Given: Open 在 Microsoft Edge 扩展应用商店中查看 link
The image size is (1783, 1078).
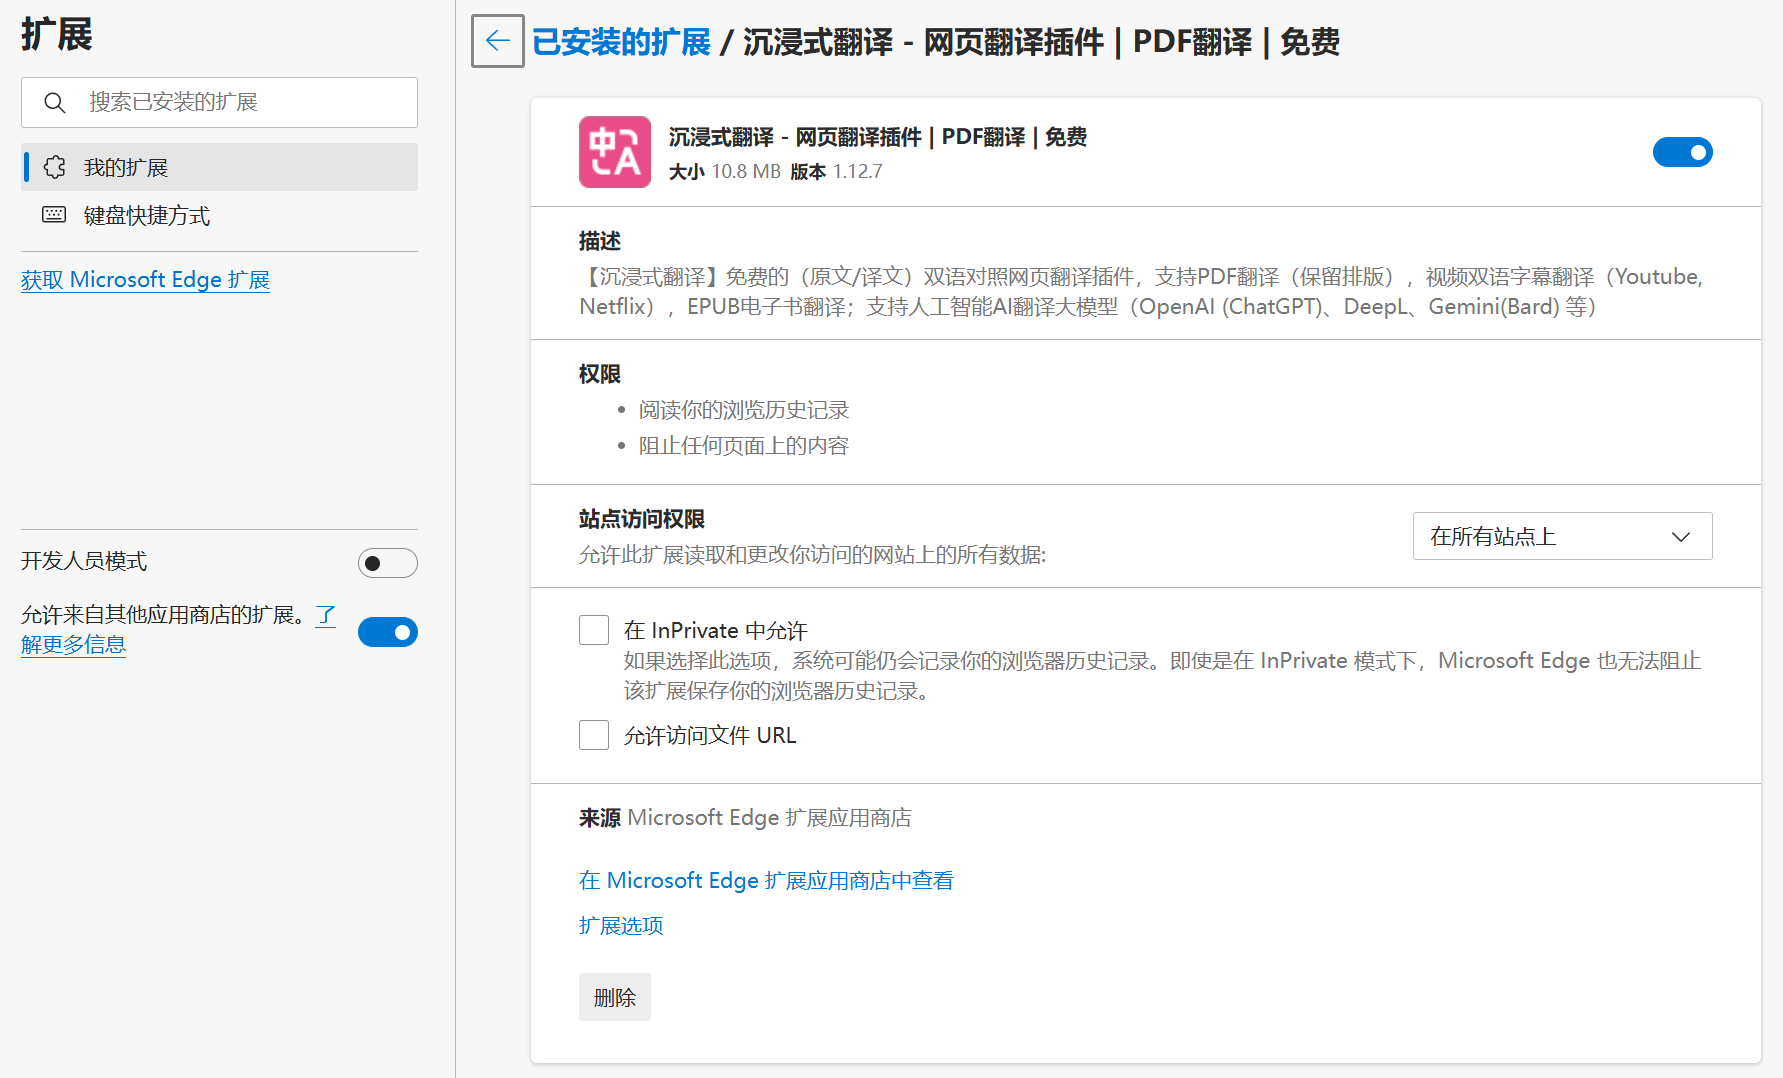Looking at the screenshot, I should [x=766, y=880].
